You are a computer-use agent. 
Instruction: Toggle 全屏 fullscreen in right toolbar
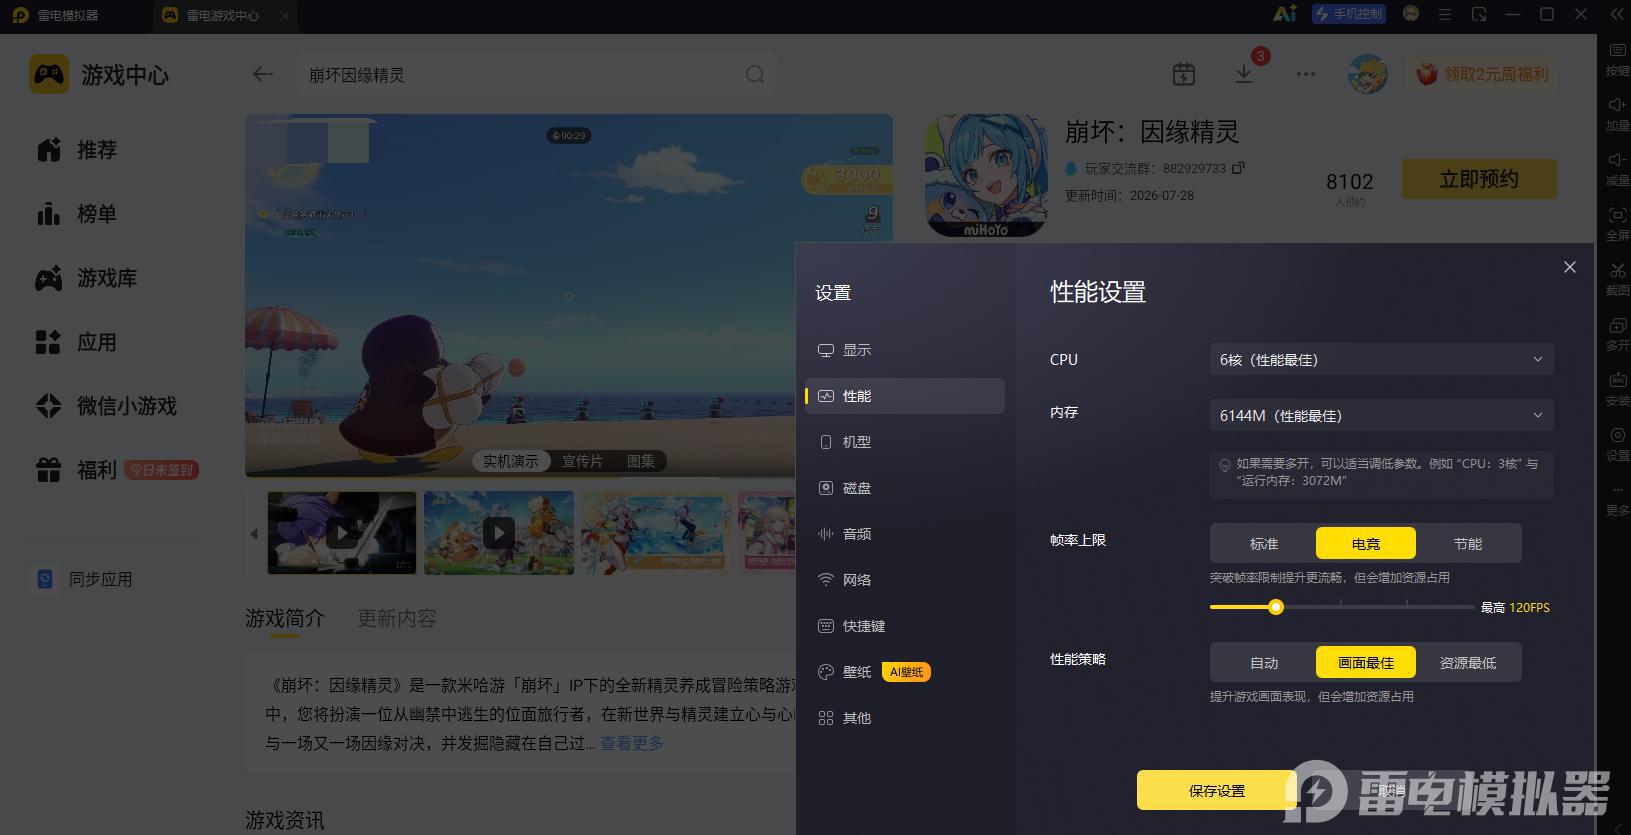[x=1617, y=223]
